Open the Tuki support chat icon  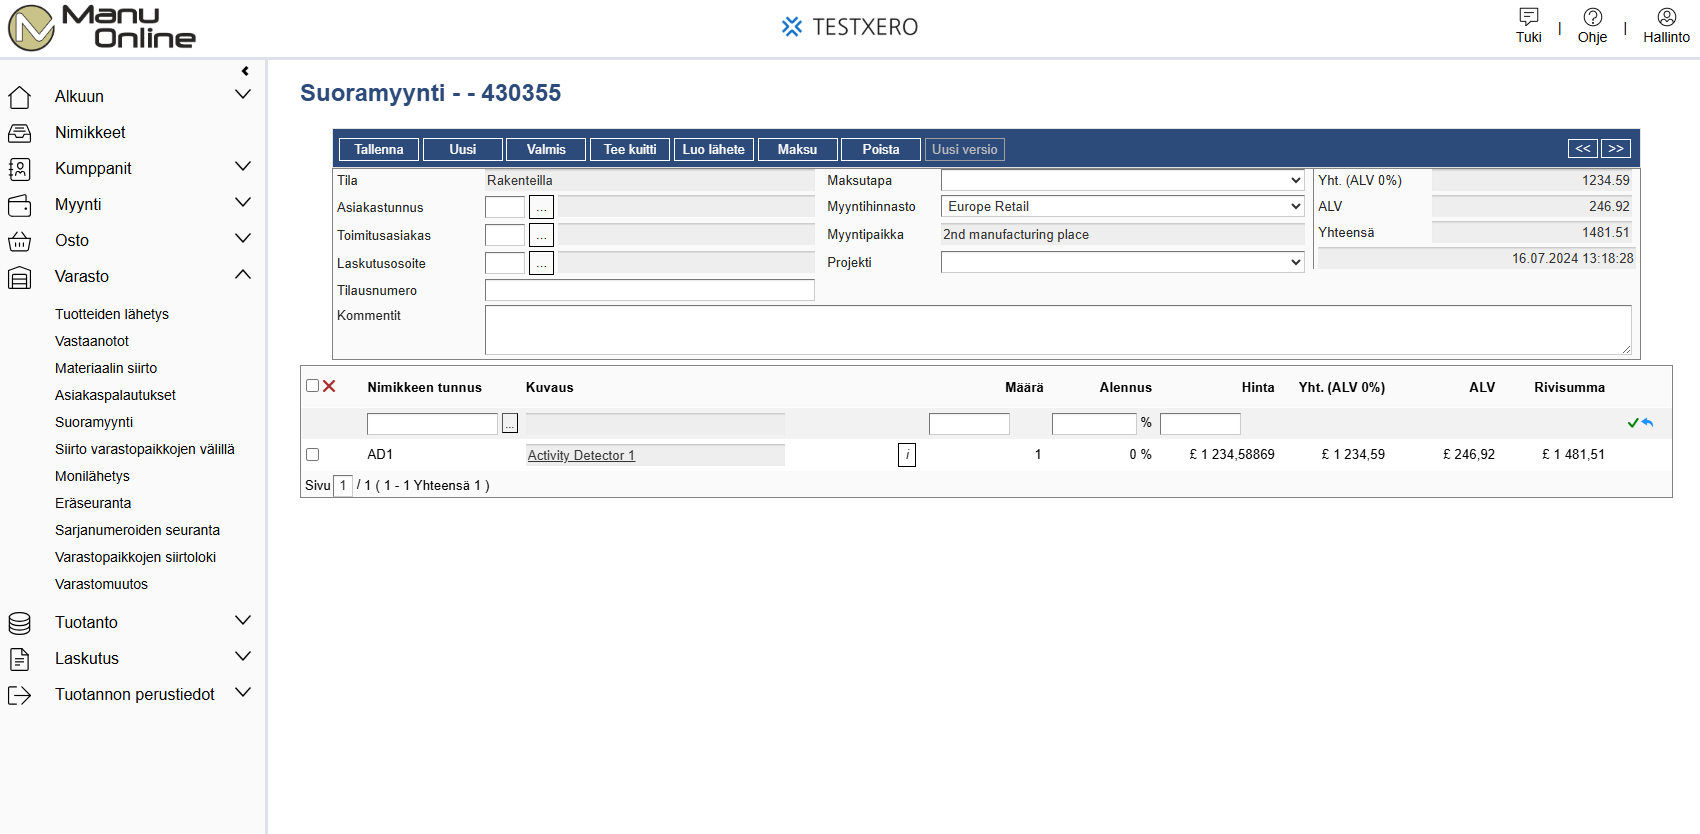(1528, 17)
